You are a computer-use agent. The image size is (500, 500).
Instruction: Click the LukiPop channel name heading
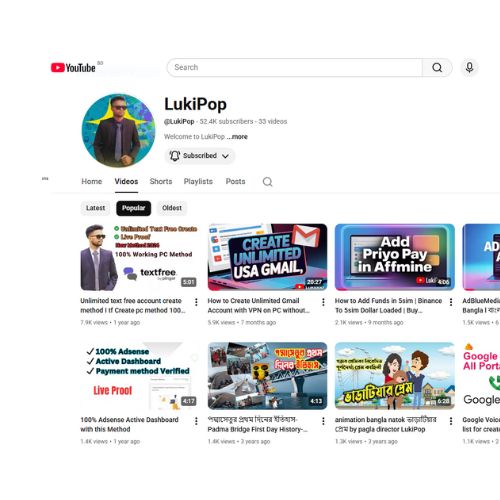tap(195, 104)
